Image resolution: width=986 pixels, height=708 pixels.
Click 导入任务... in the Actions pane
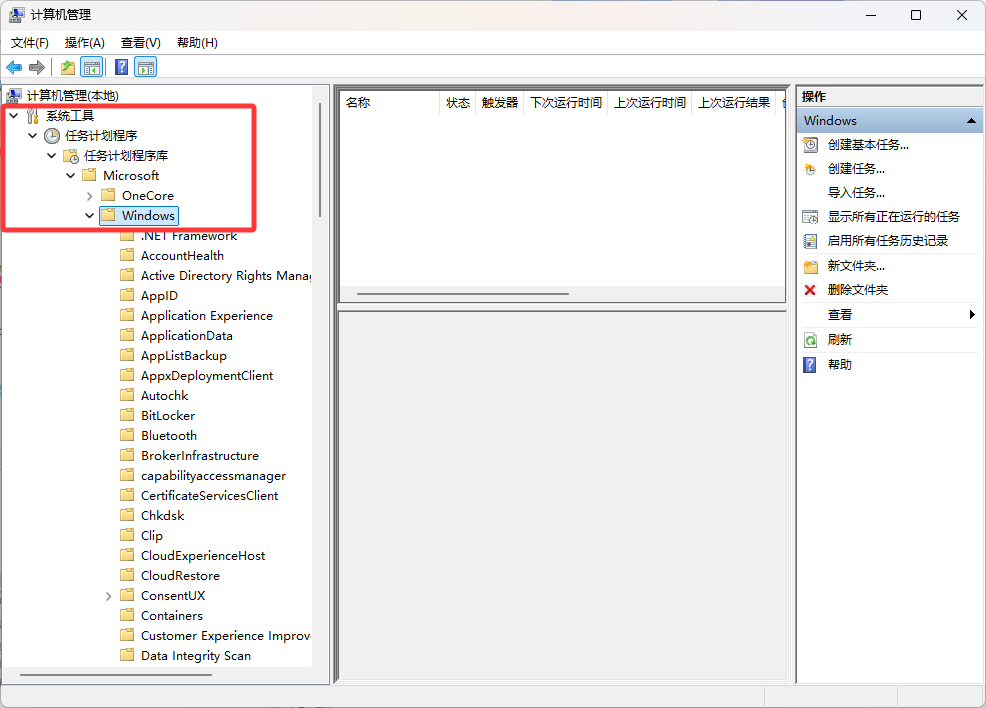[x=856, y=193]
